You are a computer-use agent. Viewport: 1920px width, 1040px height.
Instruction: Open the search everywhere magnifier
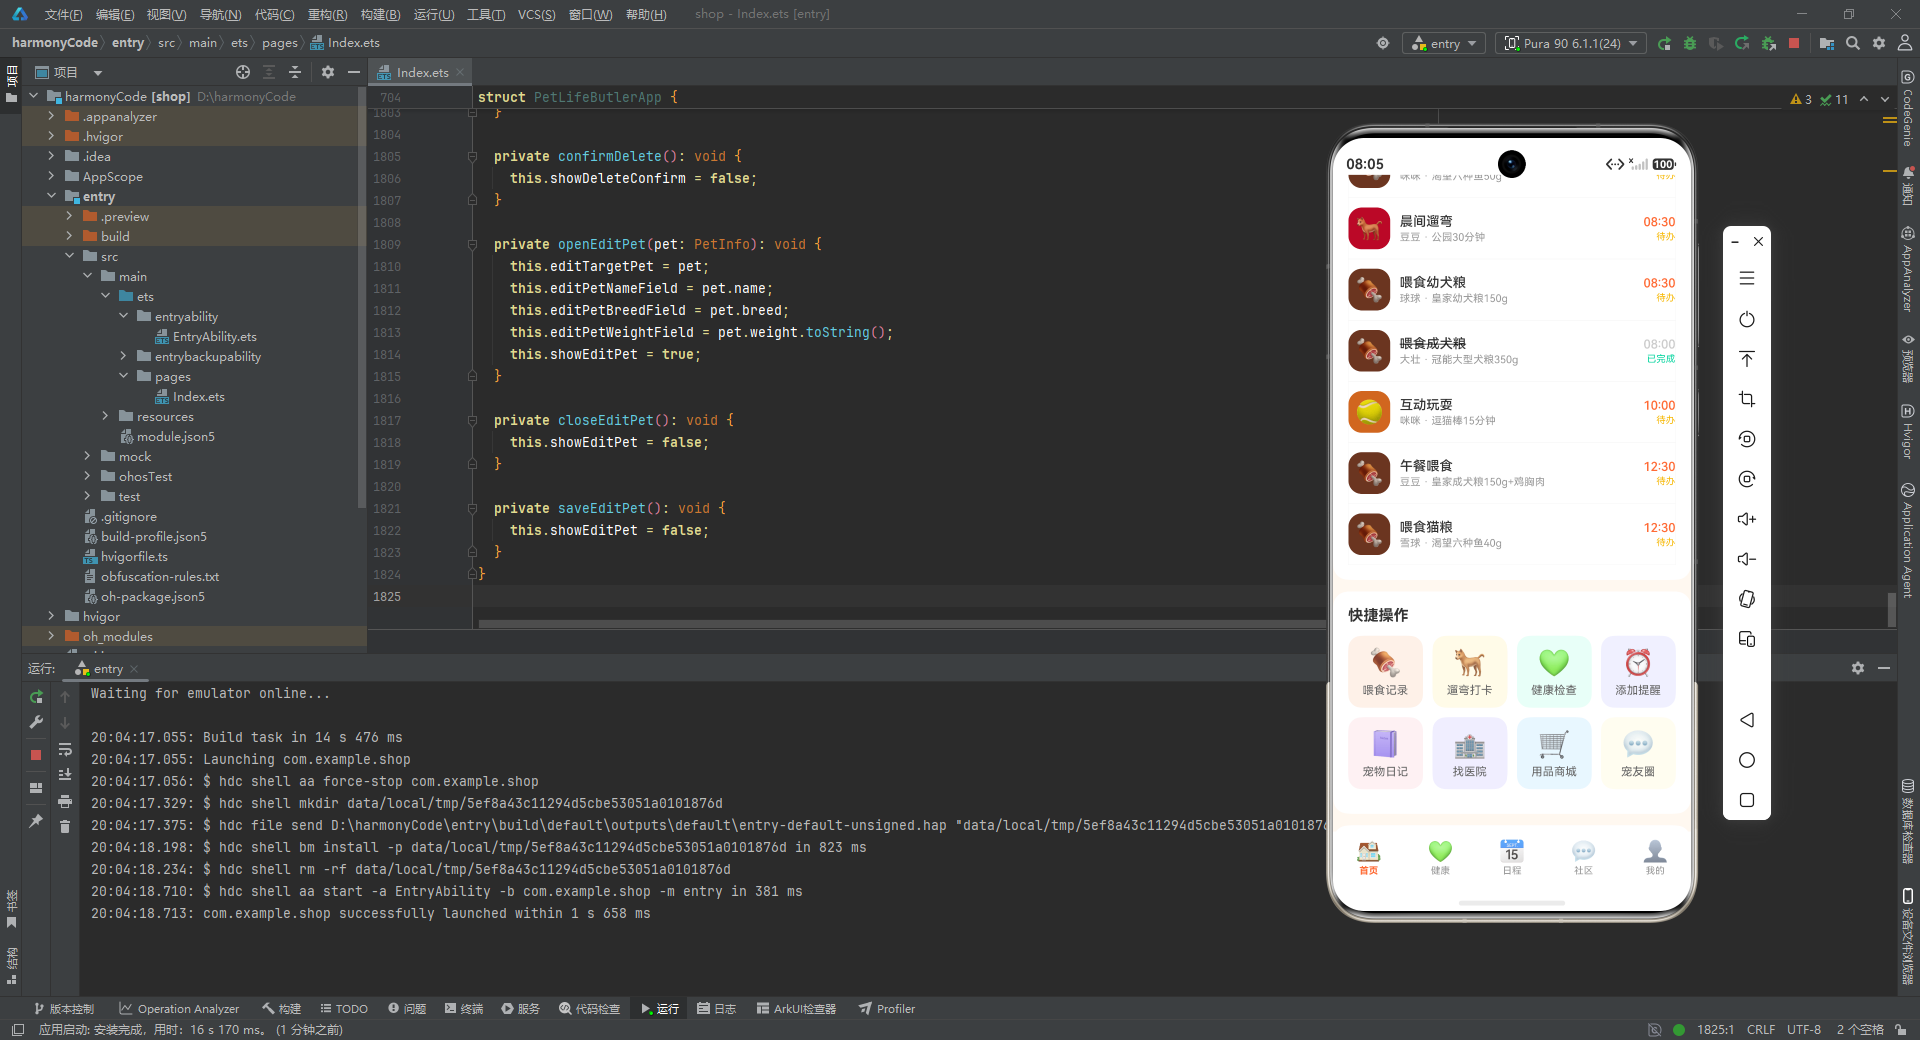pyautogui.click(x=1853, y=43)
